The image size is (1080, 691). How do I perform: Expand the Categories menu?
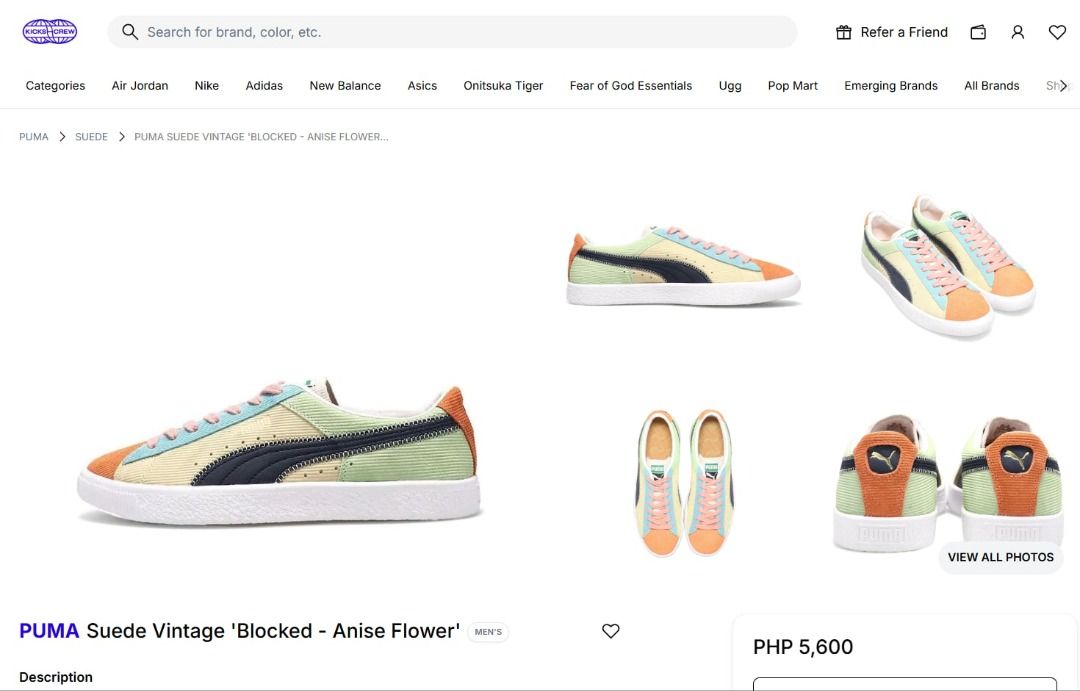click(54, 85)
